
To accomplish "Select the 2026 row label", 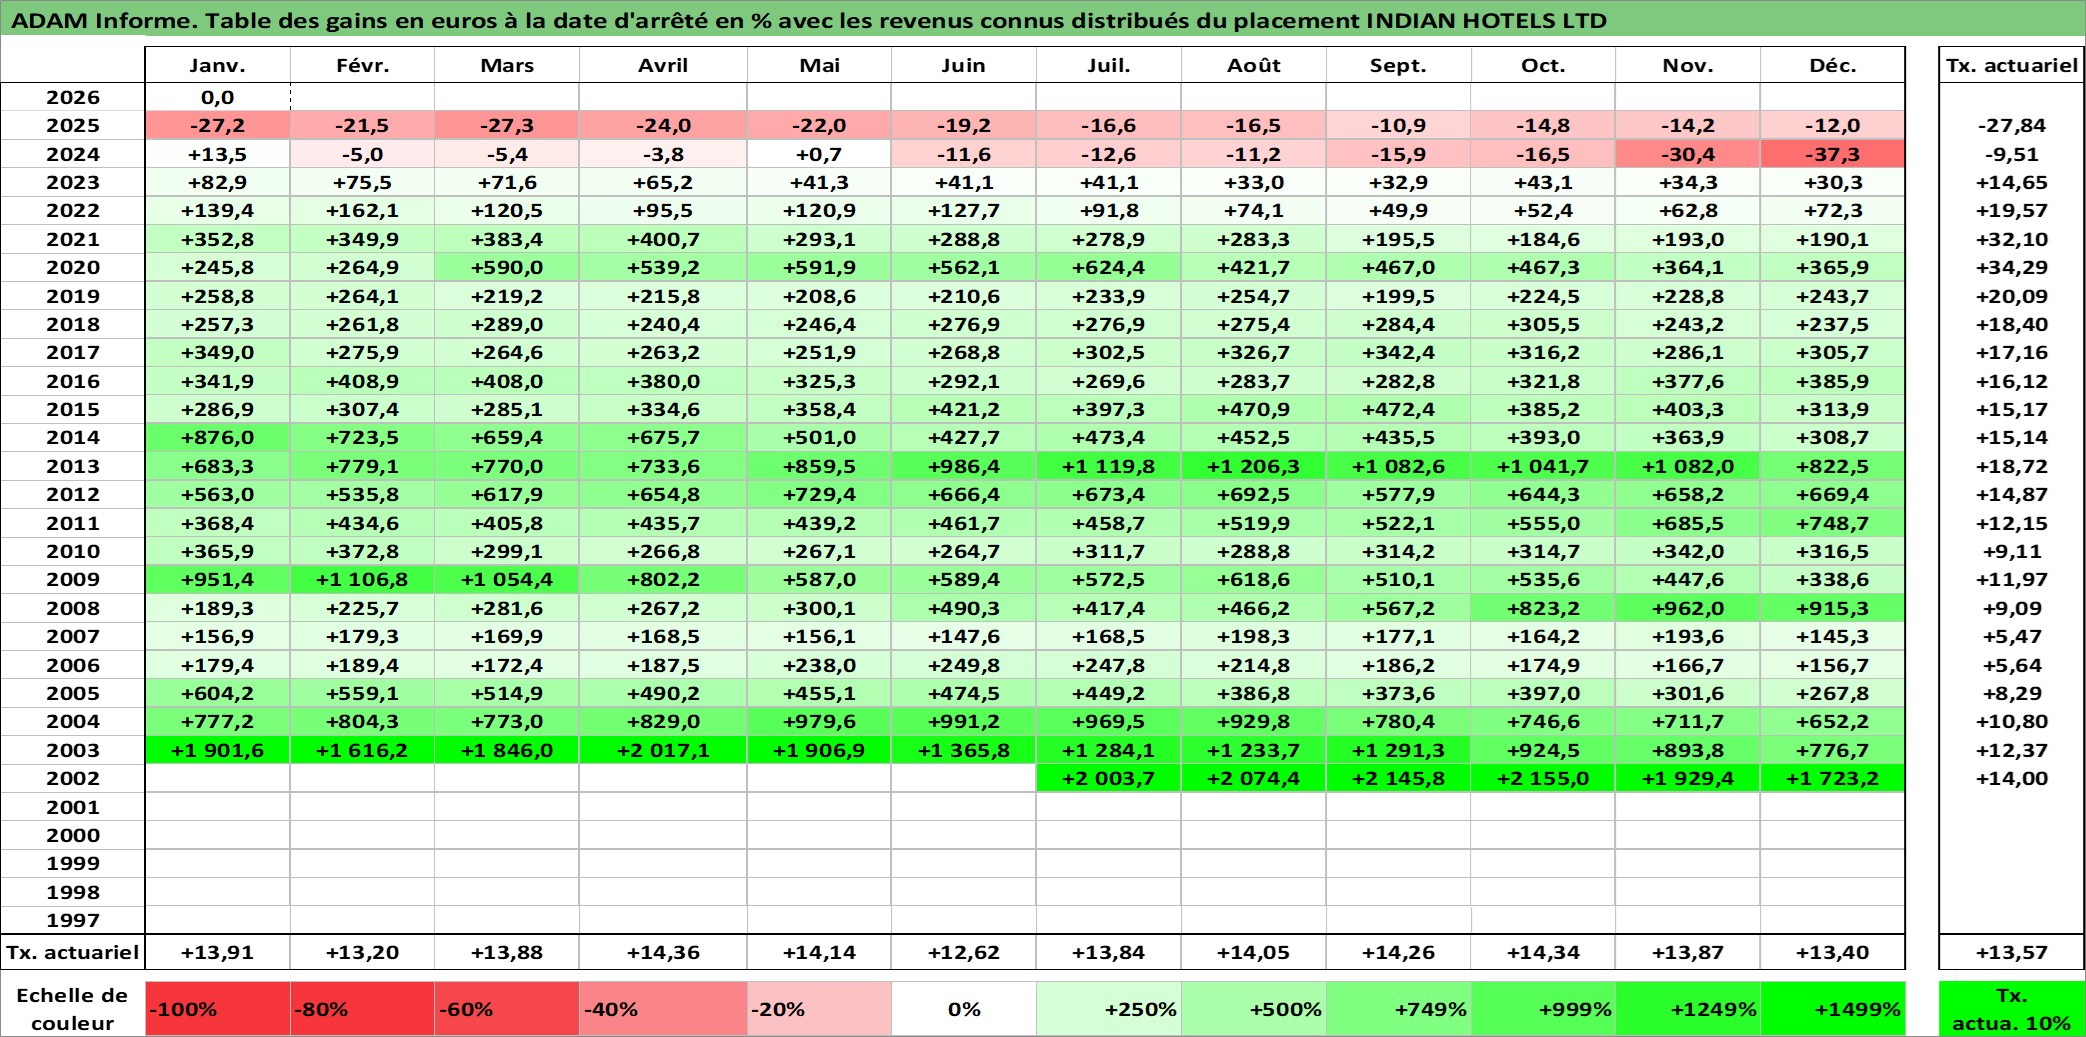I will [73, 97].
